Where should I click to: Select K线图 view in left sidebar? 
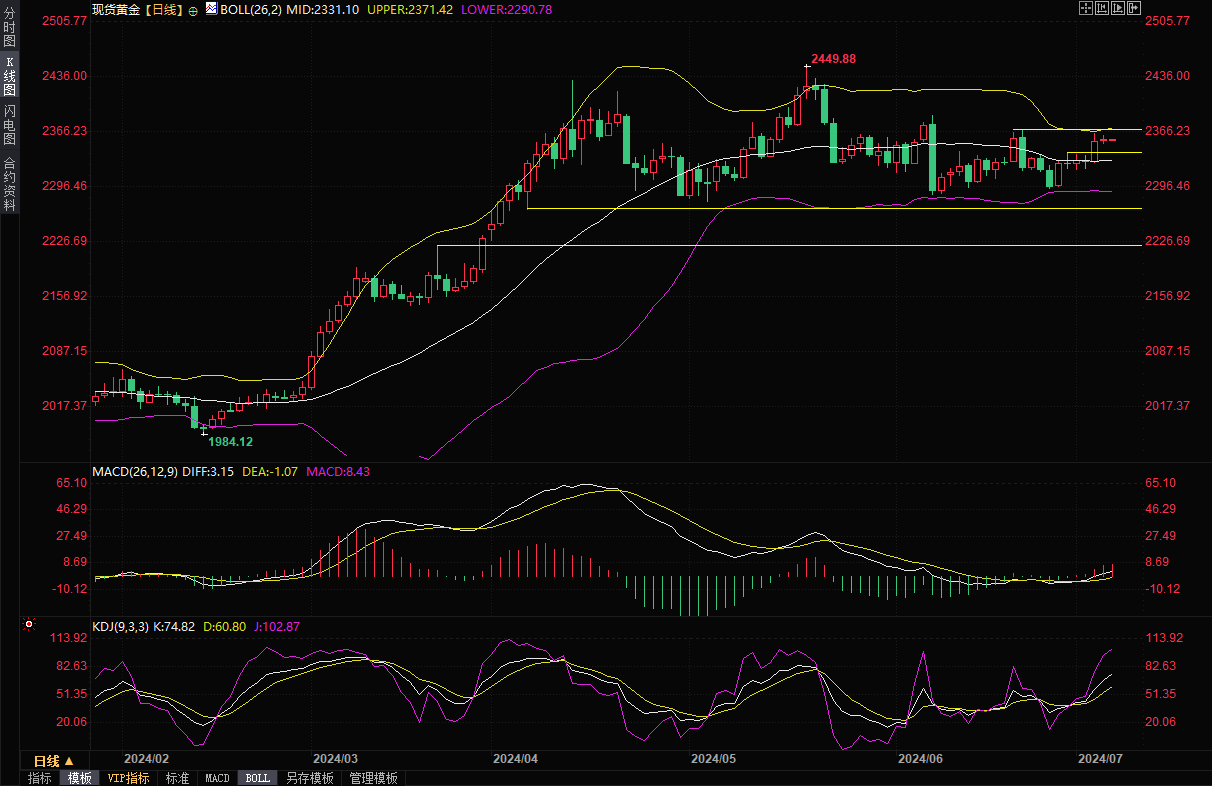coord(9,76)
